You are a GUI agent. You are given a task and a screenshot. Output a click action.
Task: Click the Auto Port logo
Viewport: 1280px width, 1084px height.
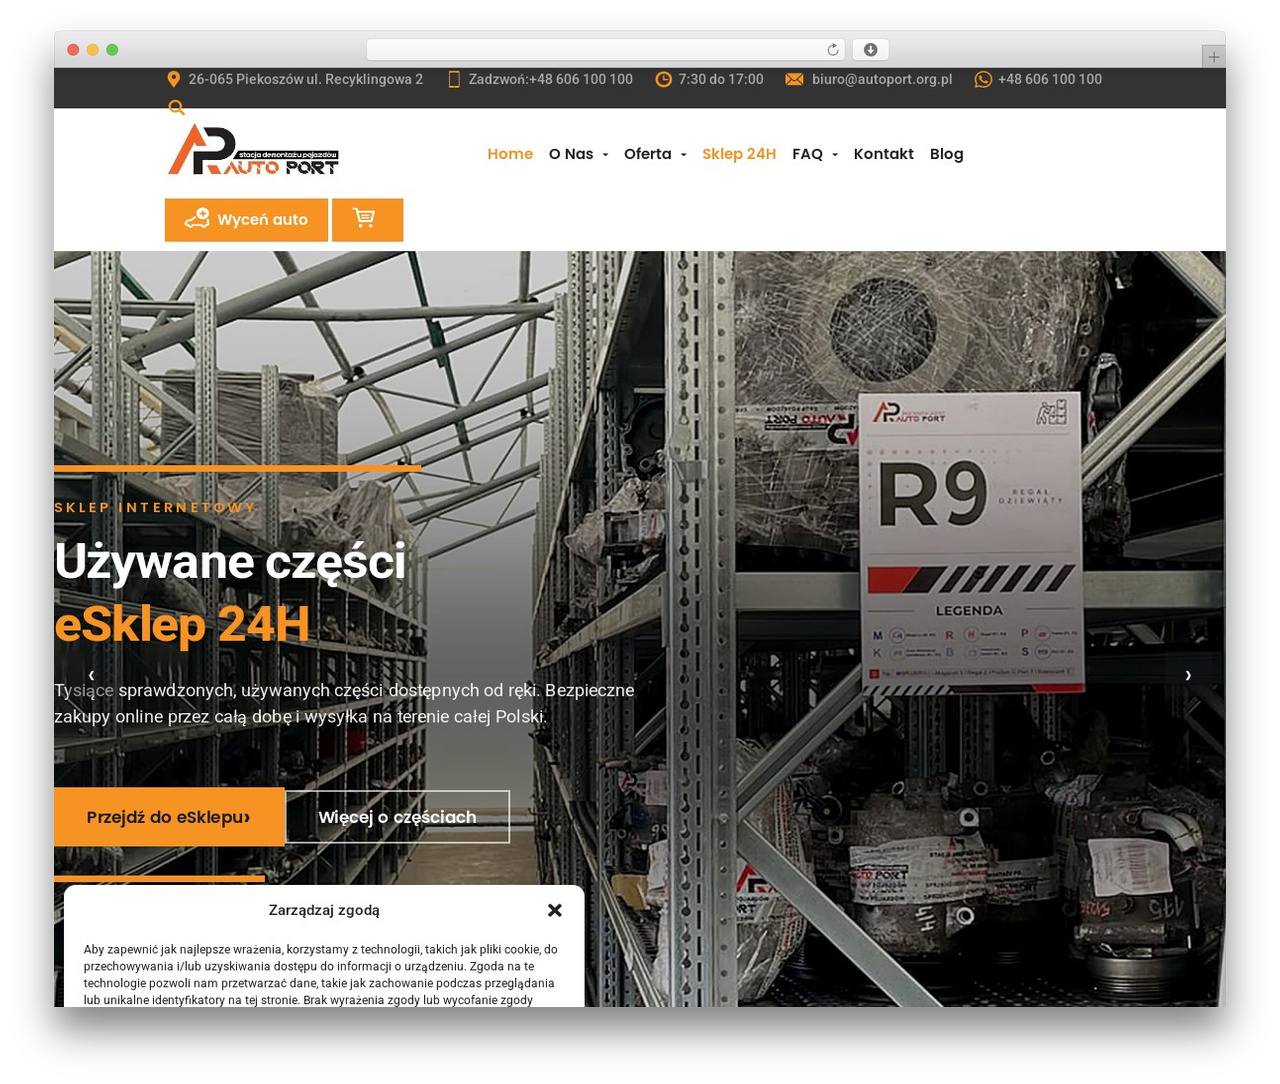coord(253,151)
